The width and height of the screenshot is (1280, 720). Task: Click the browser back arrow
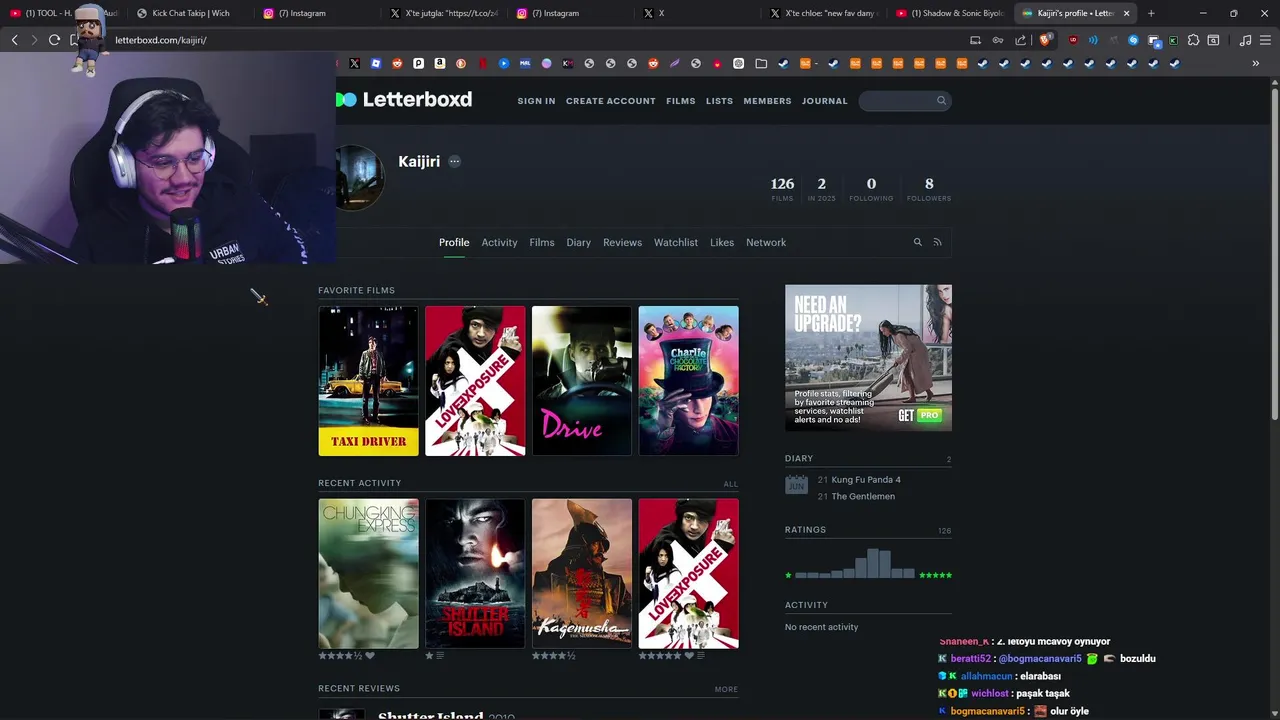[x=14, y=40]
